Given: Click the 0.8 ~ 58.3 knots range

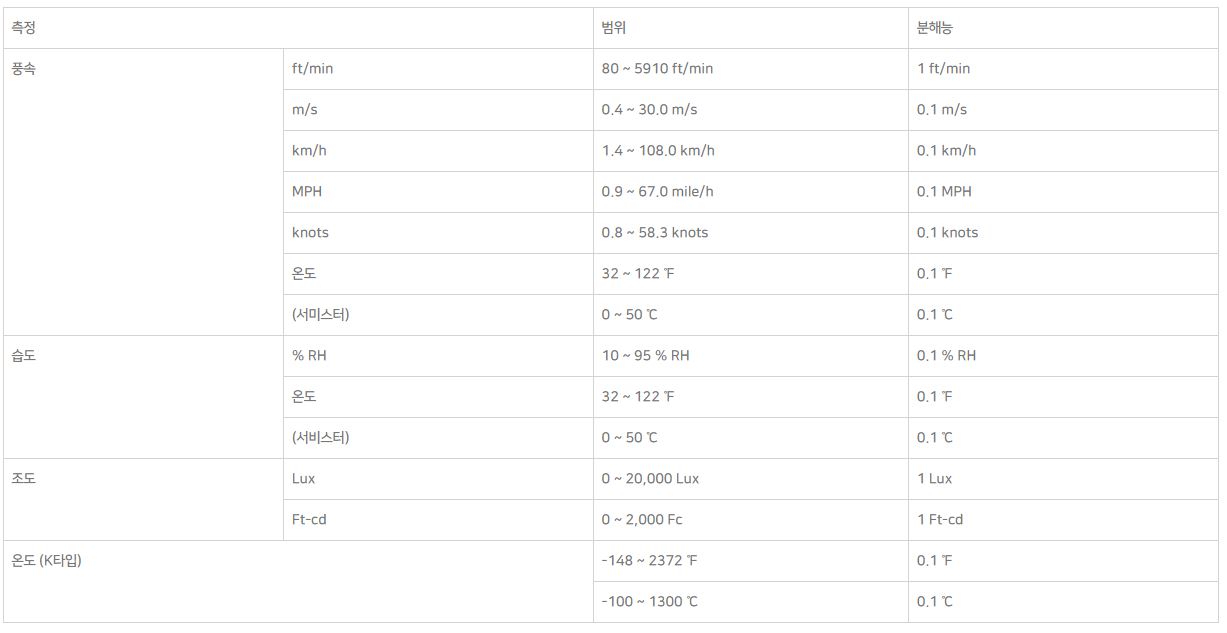Looking at the screenshot, I should [654, 233].
